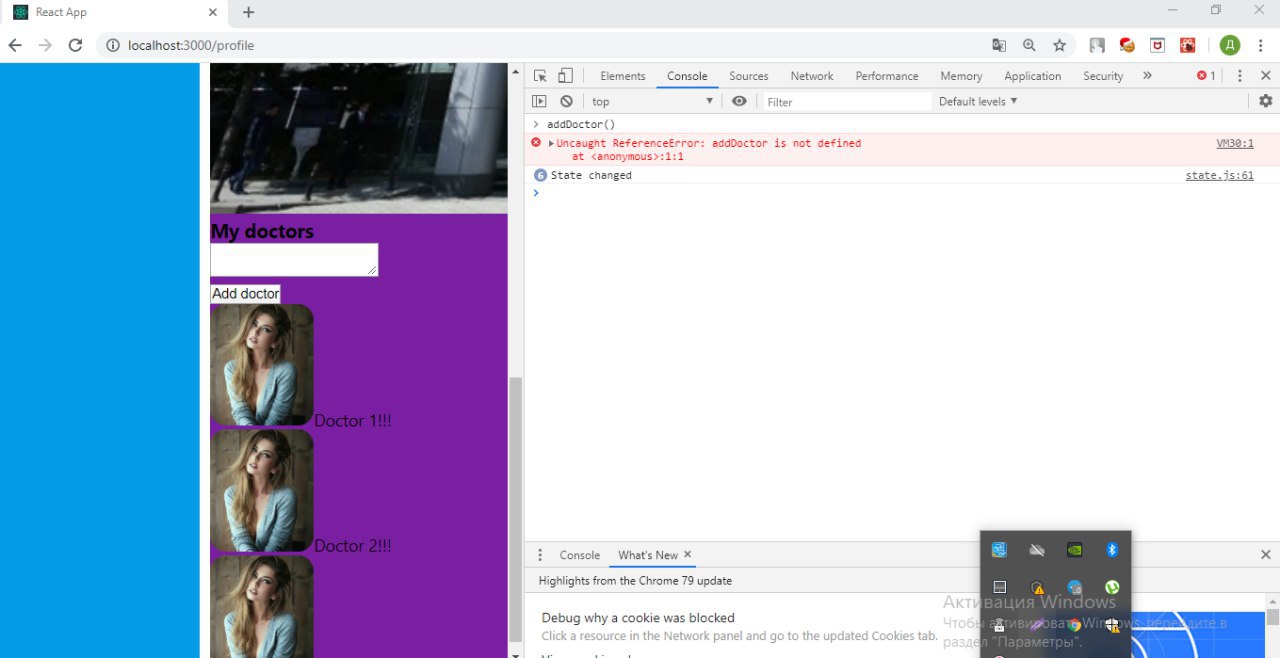Click the uTorrent tray icon
The image size is (1280, 658).
[1111, 587]
